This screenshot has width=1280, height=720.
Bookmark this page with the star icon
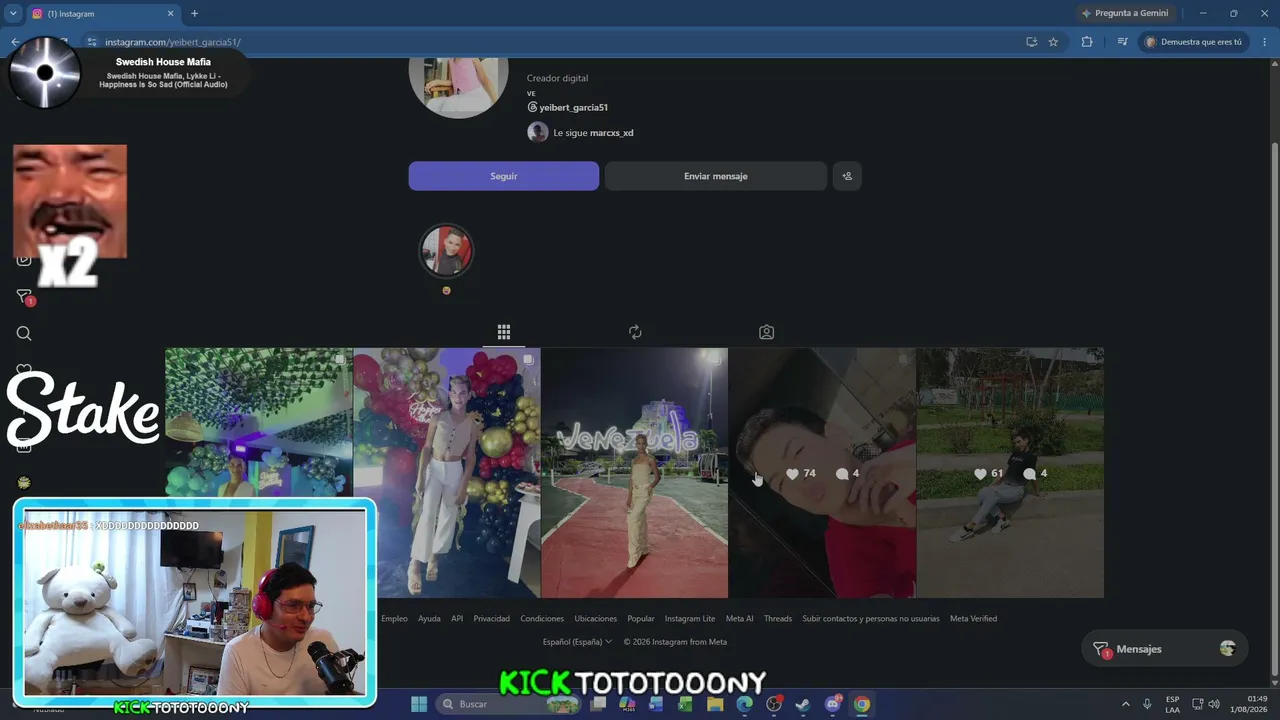(1053, 42)
